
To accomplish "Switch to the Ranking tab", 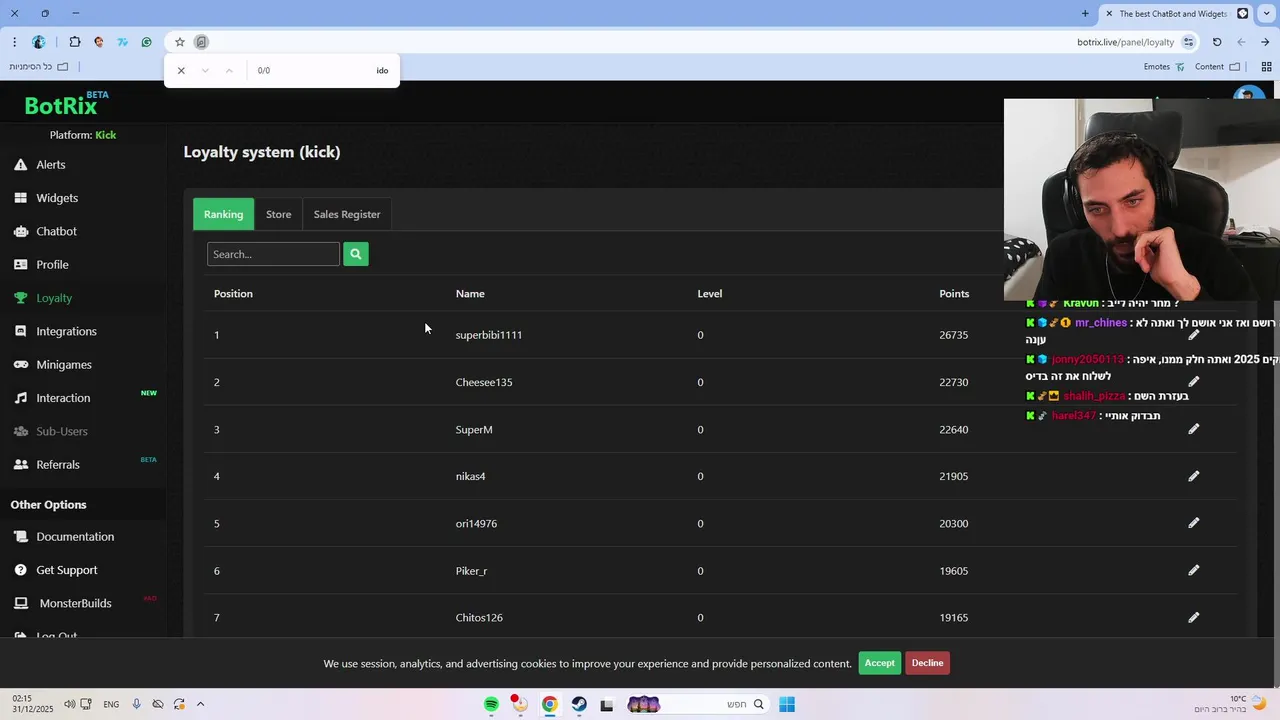I will click(223, 214).
